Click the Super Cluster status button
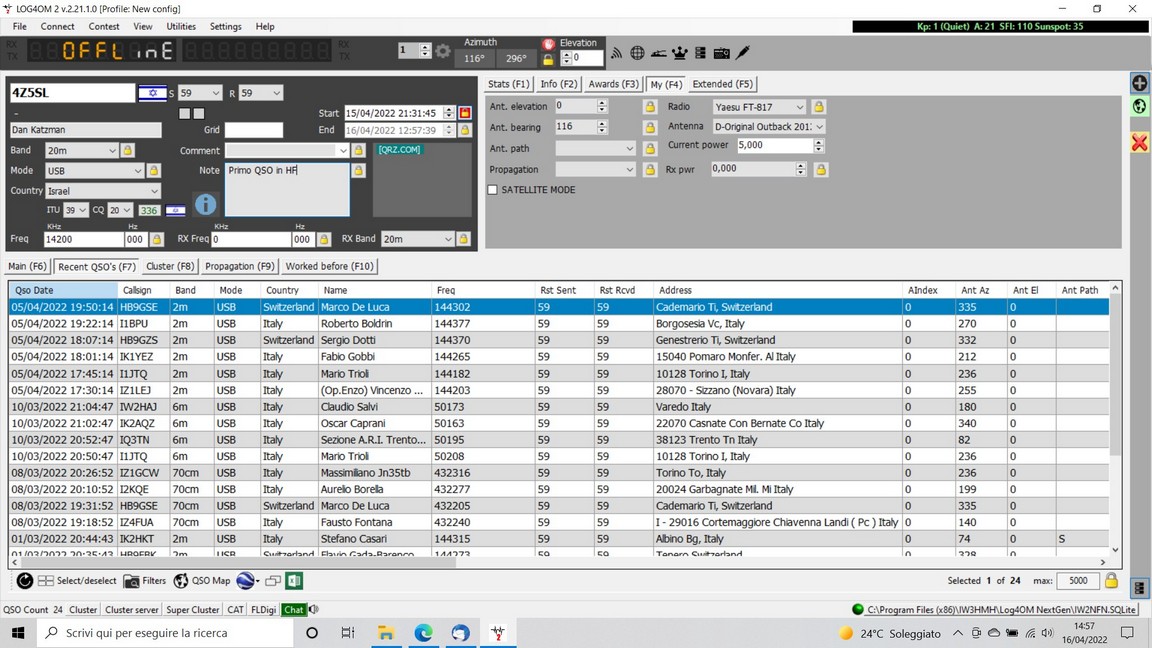The width and height of the screenshot is (1152, 648). (x=192, y=609)
